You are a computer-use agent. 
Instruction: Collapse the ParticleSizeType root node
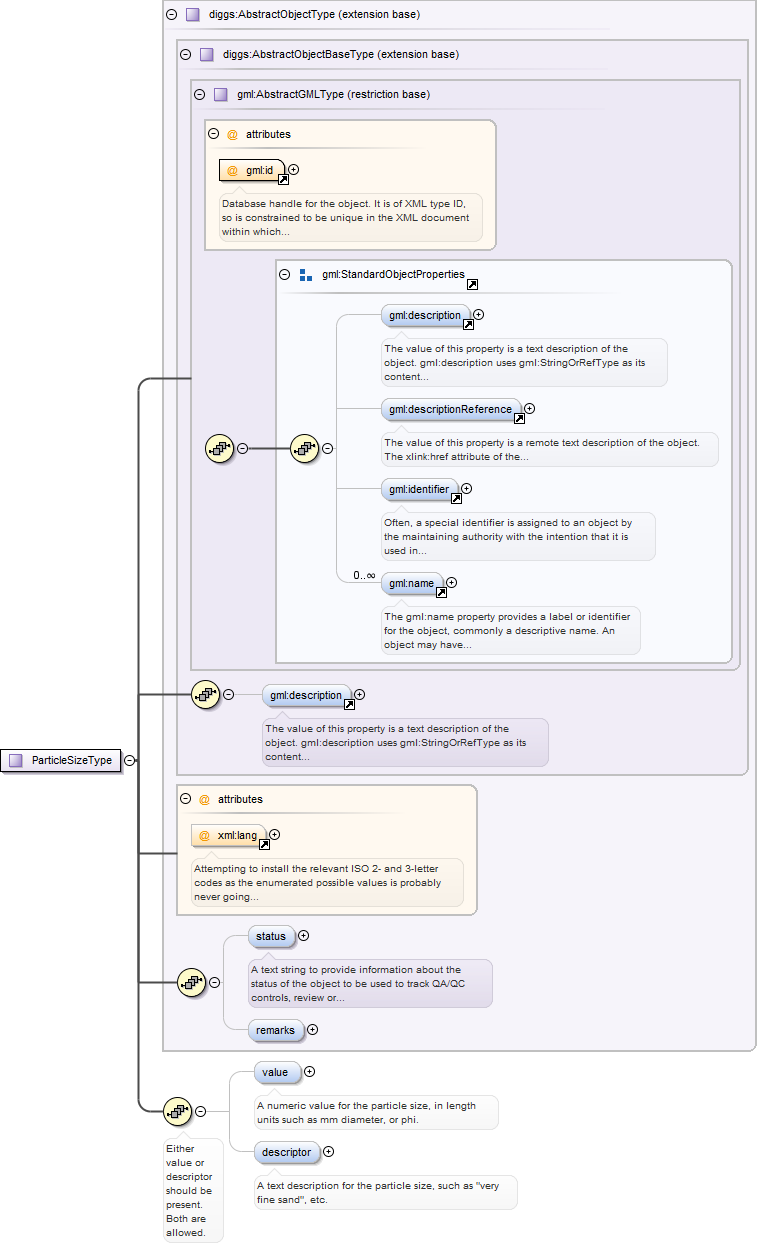[x=130, y=760]
